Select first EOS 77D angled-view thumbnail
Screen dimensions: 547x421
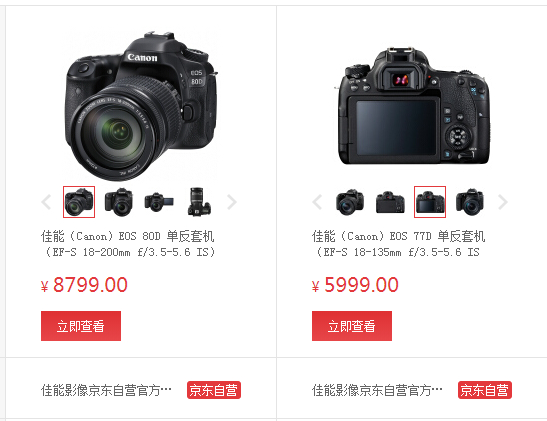tap(350, 202)
